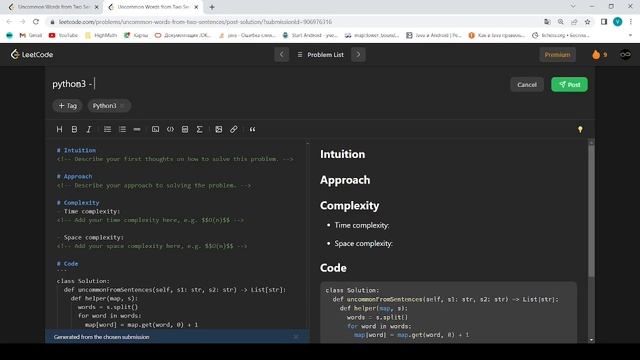Insert inline code snippet
This screenshot has height=360, width=640.
pyautogui.click(x=170, y=129)
